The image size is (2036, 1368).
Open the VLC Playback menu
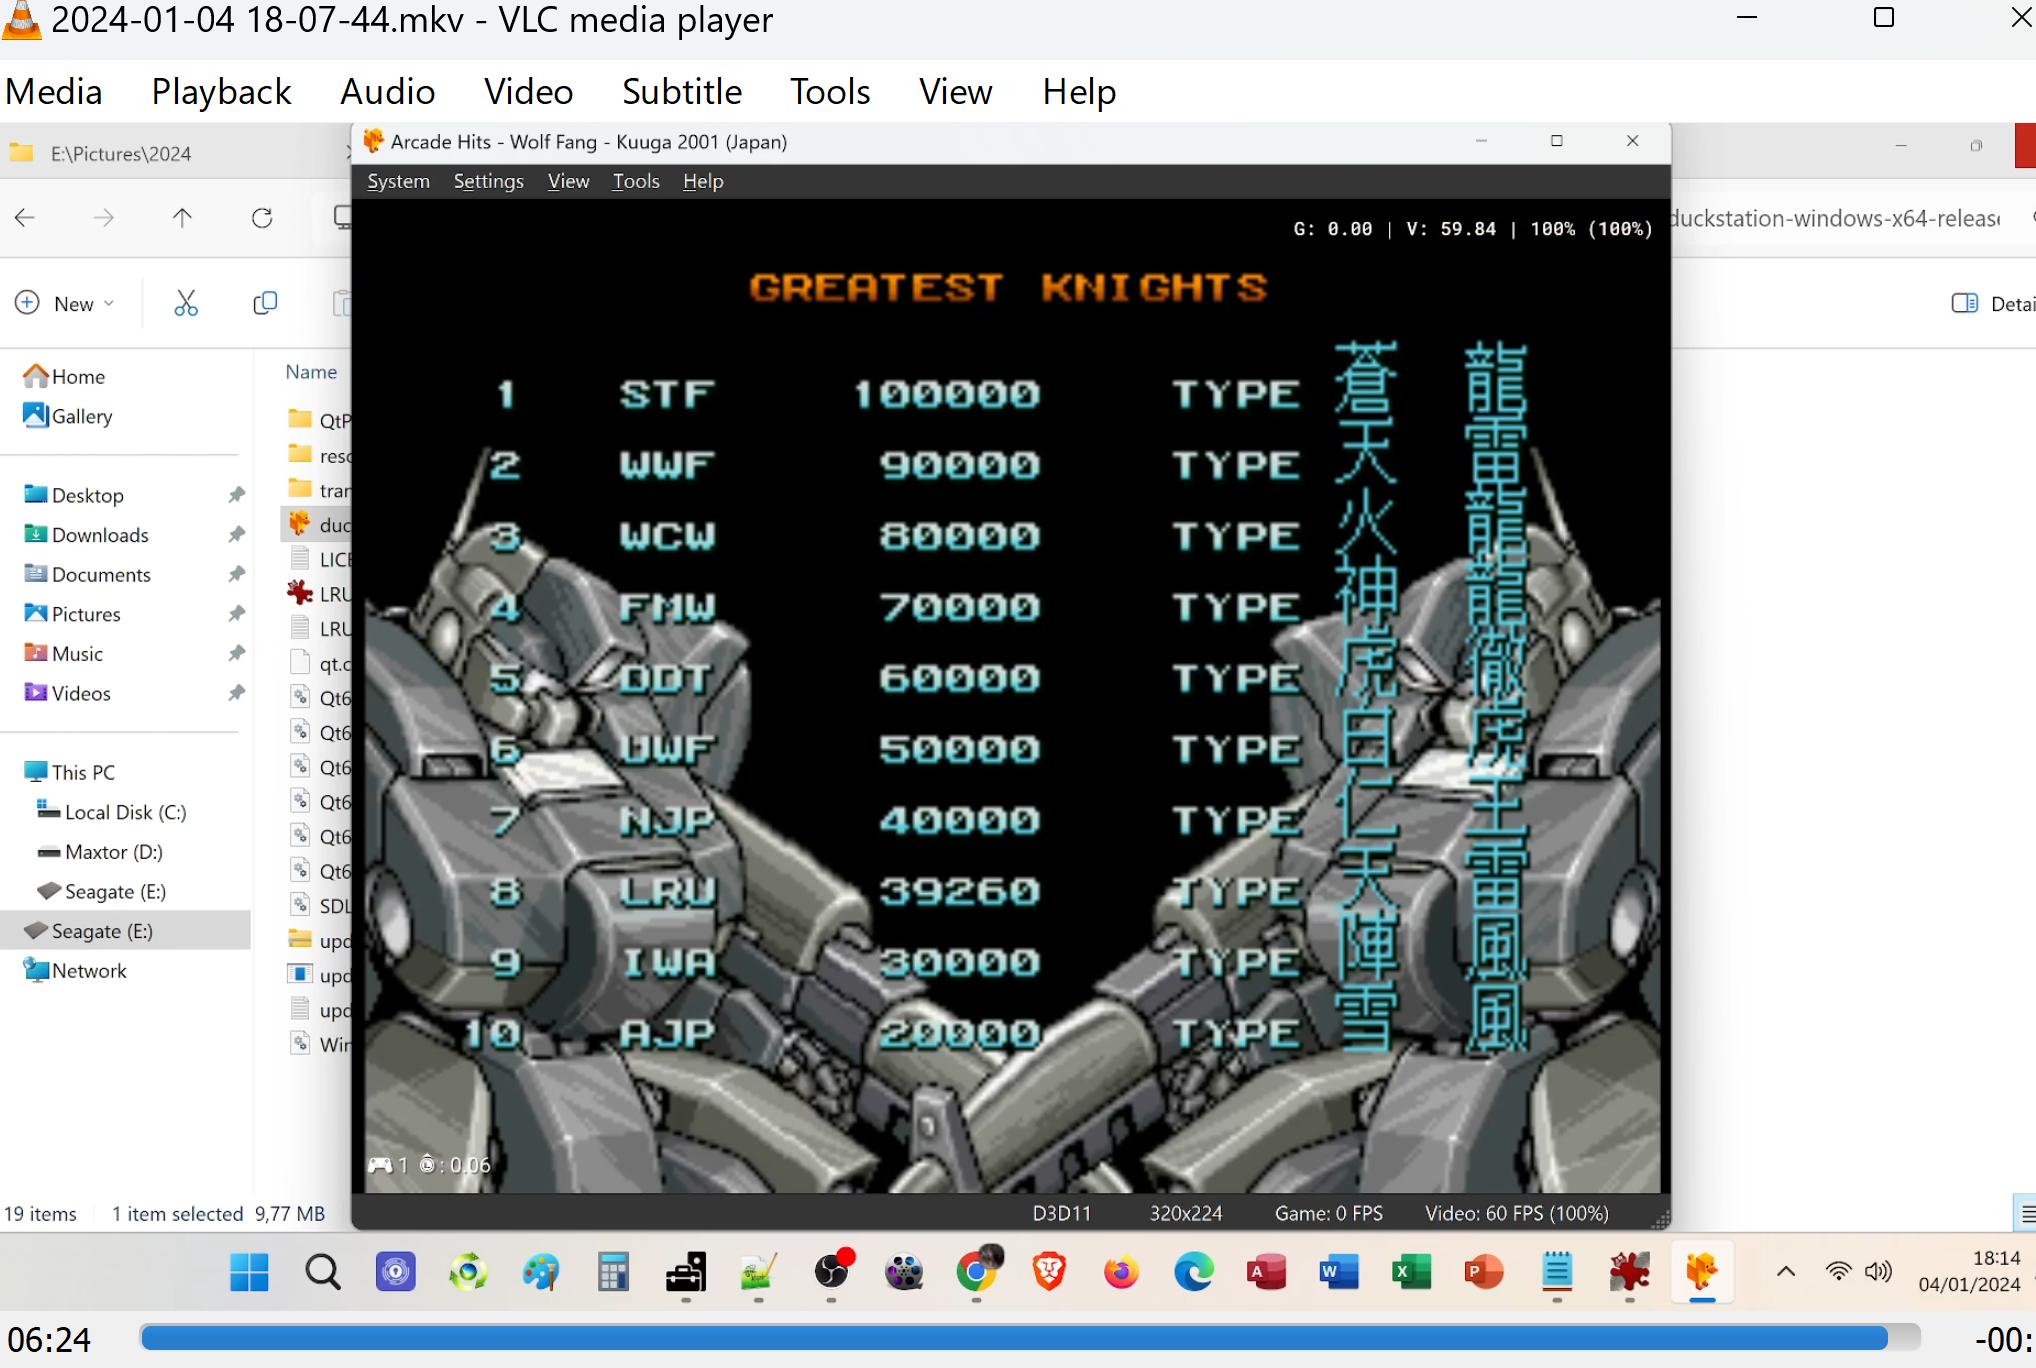click(221, 92)
